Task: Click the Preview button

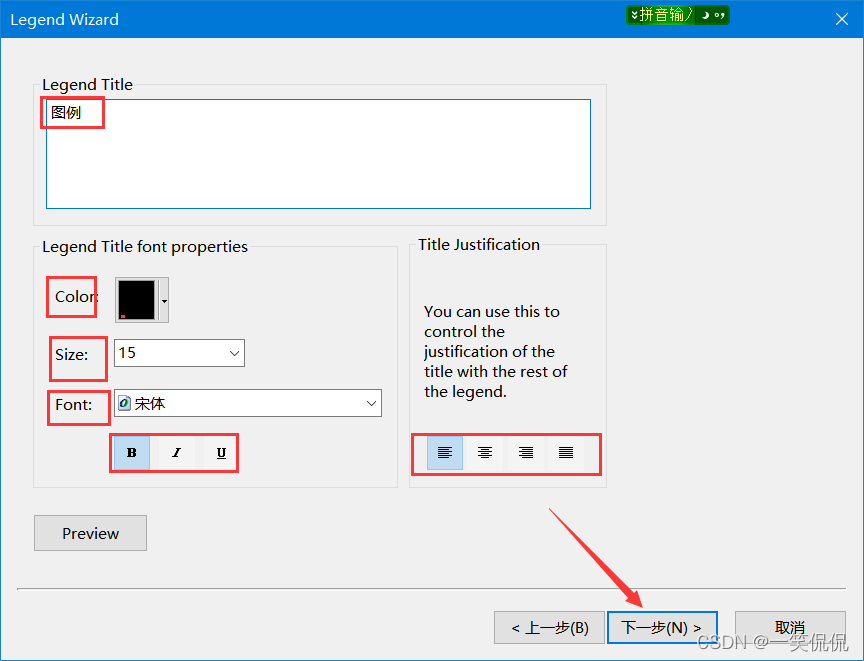Action: 90,533
